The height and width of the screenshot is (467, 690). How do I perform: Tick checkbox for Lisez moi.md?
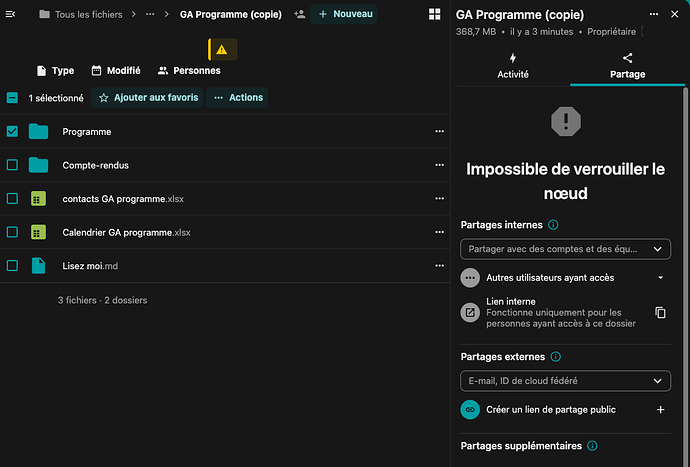[x=12, y=265]
